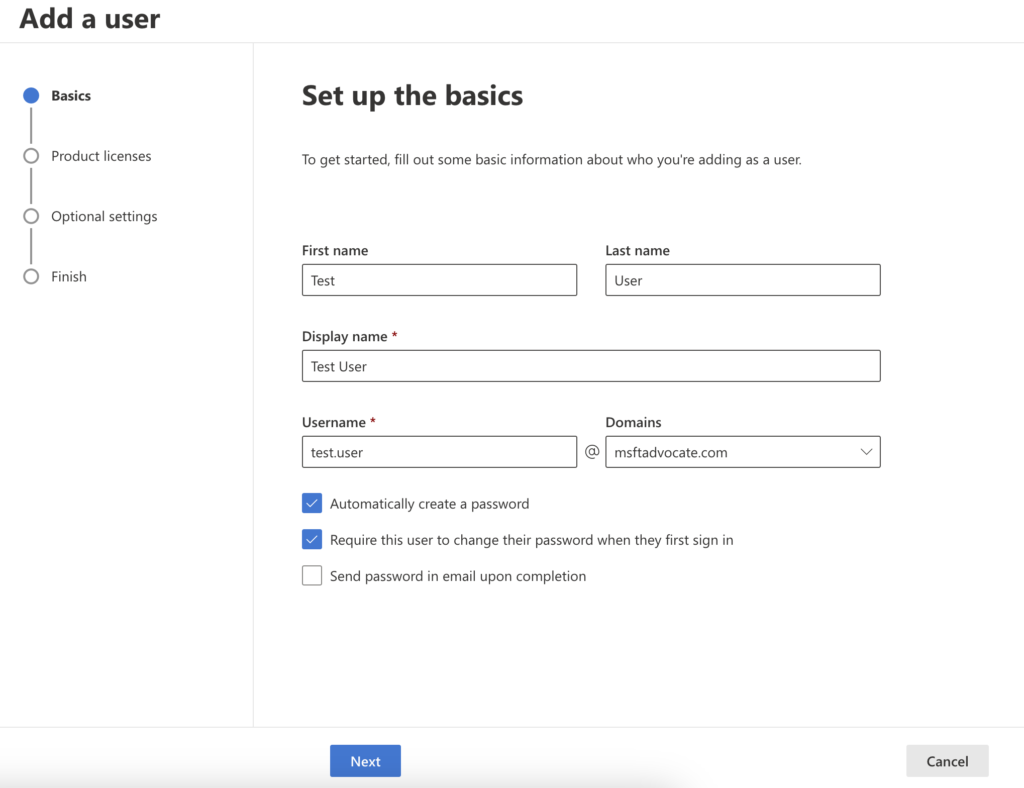Click the Product licenses step circle
The width and height of the screenshot is (1024, 788).
[x=31, y=156]
